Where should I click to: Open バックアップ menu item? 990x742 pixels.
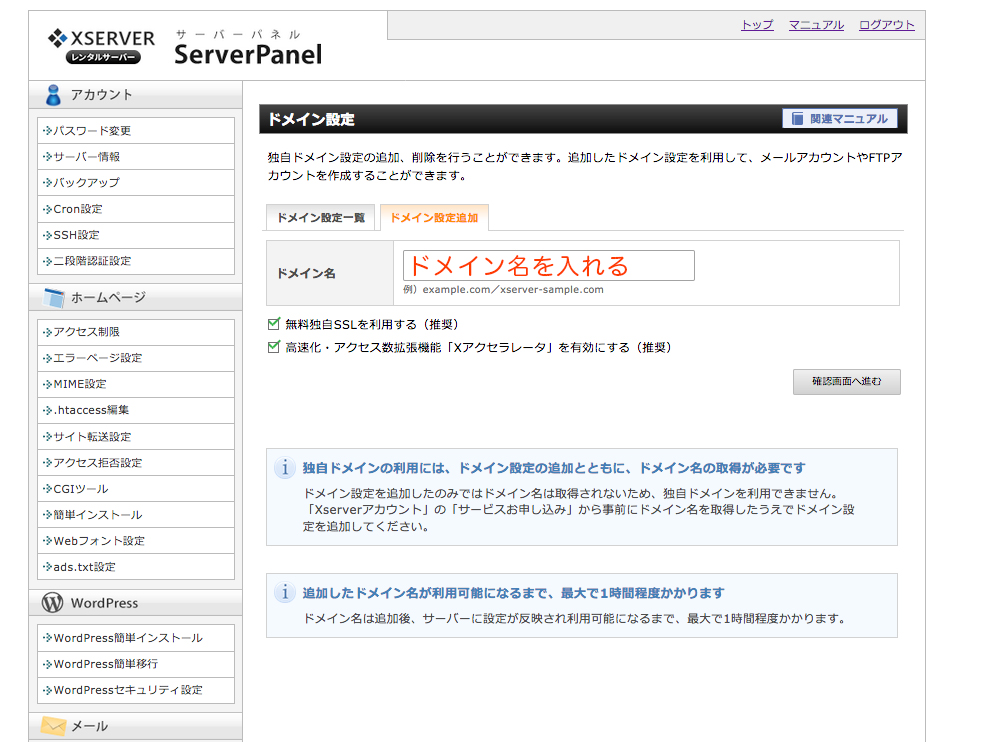click(x=136, y=183)
